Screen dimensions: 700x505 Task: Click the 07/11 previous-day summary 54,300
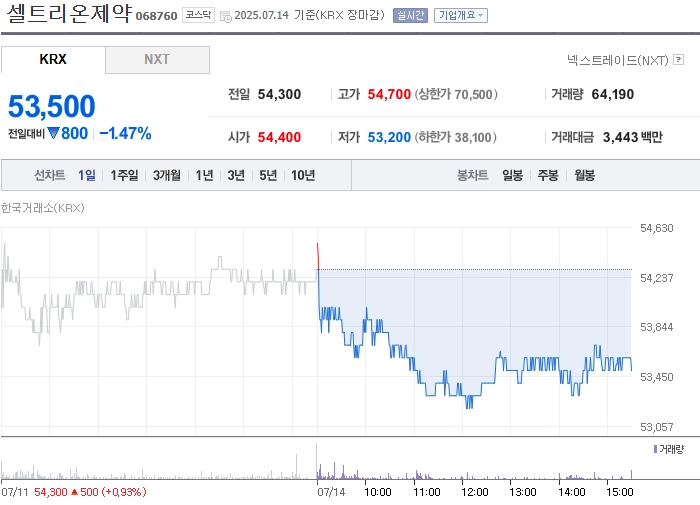coord(50,492)
